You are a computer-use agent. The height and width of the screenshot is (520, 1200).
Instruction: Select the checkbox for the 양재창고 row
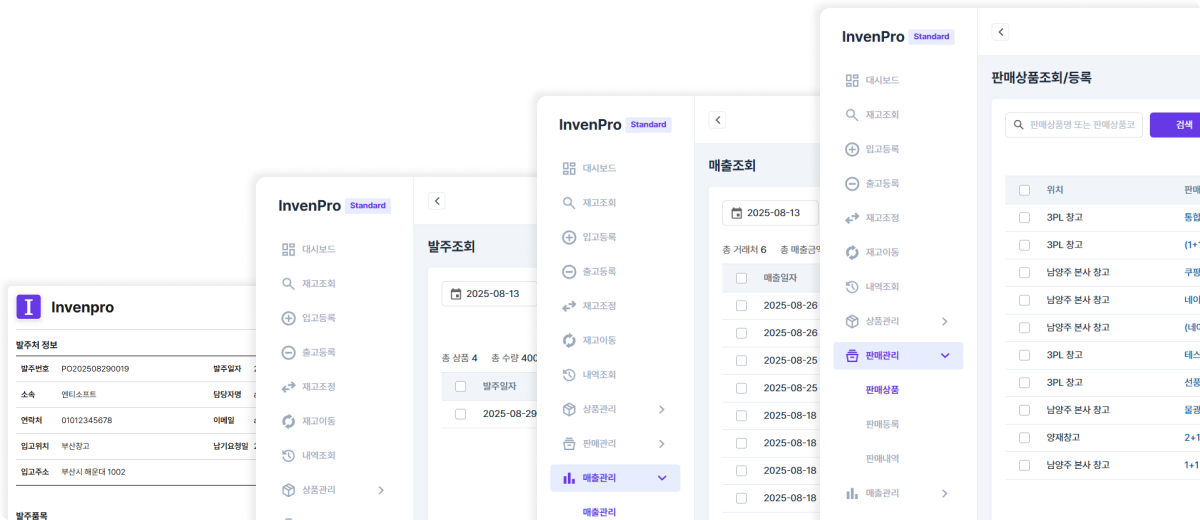[x=1024, y=437]
